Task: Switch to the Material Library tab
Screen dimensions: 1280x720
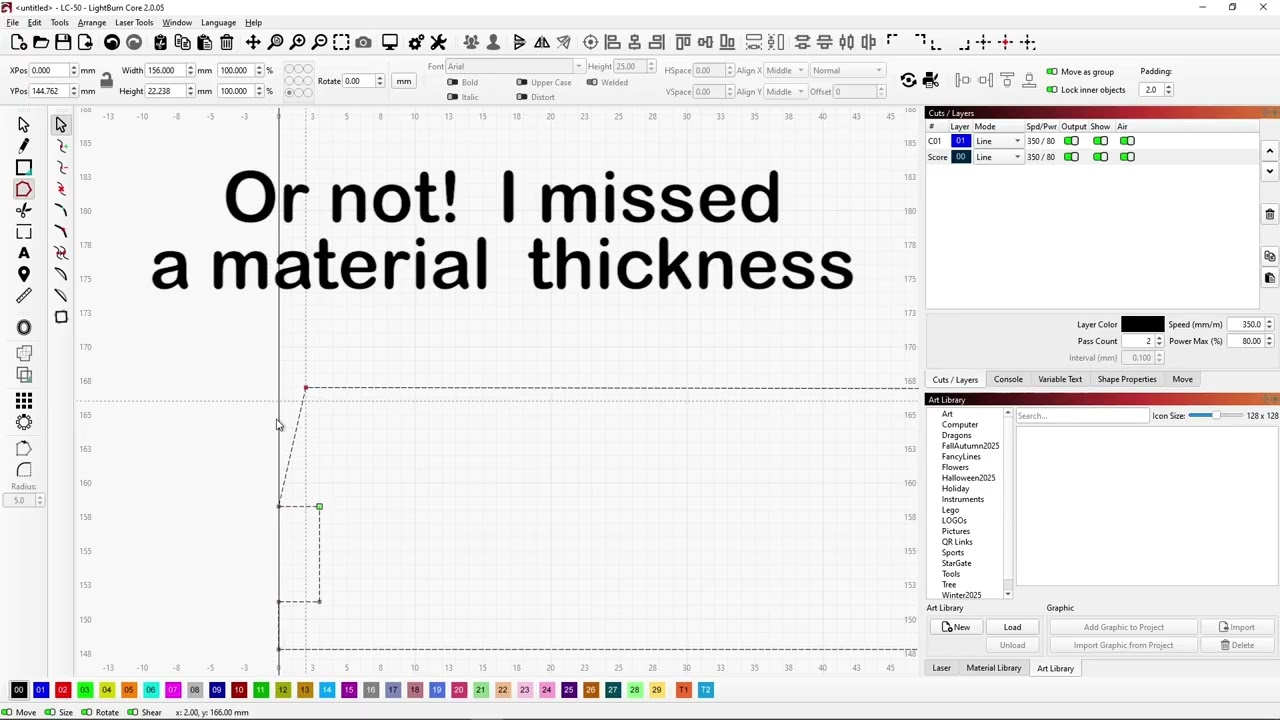Action: tap(993, 668)
